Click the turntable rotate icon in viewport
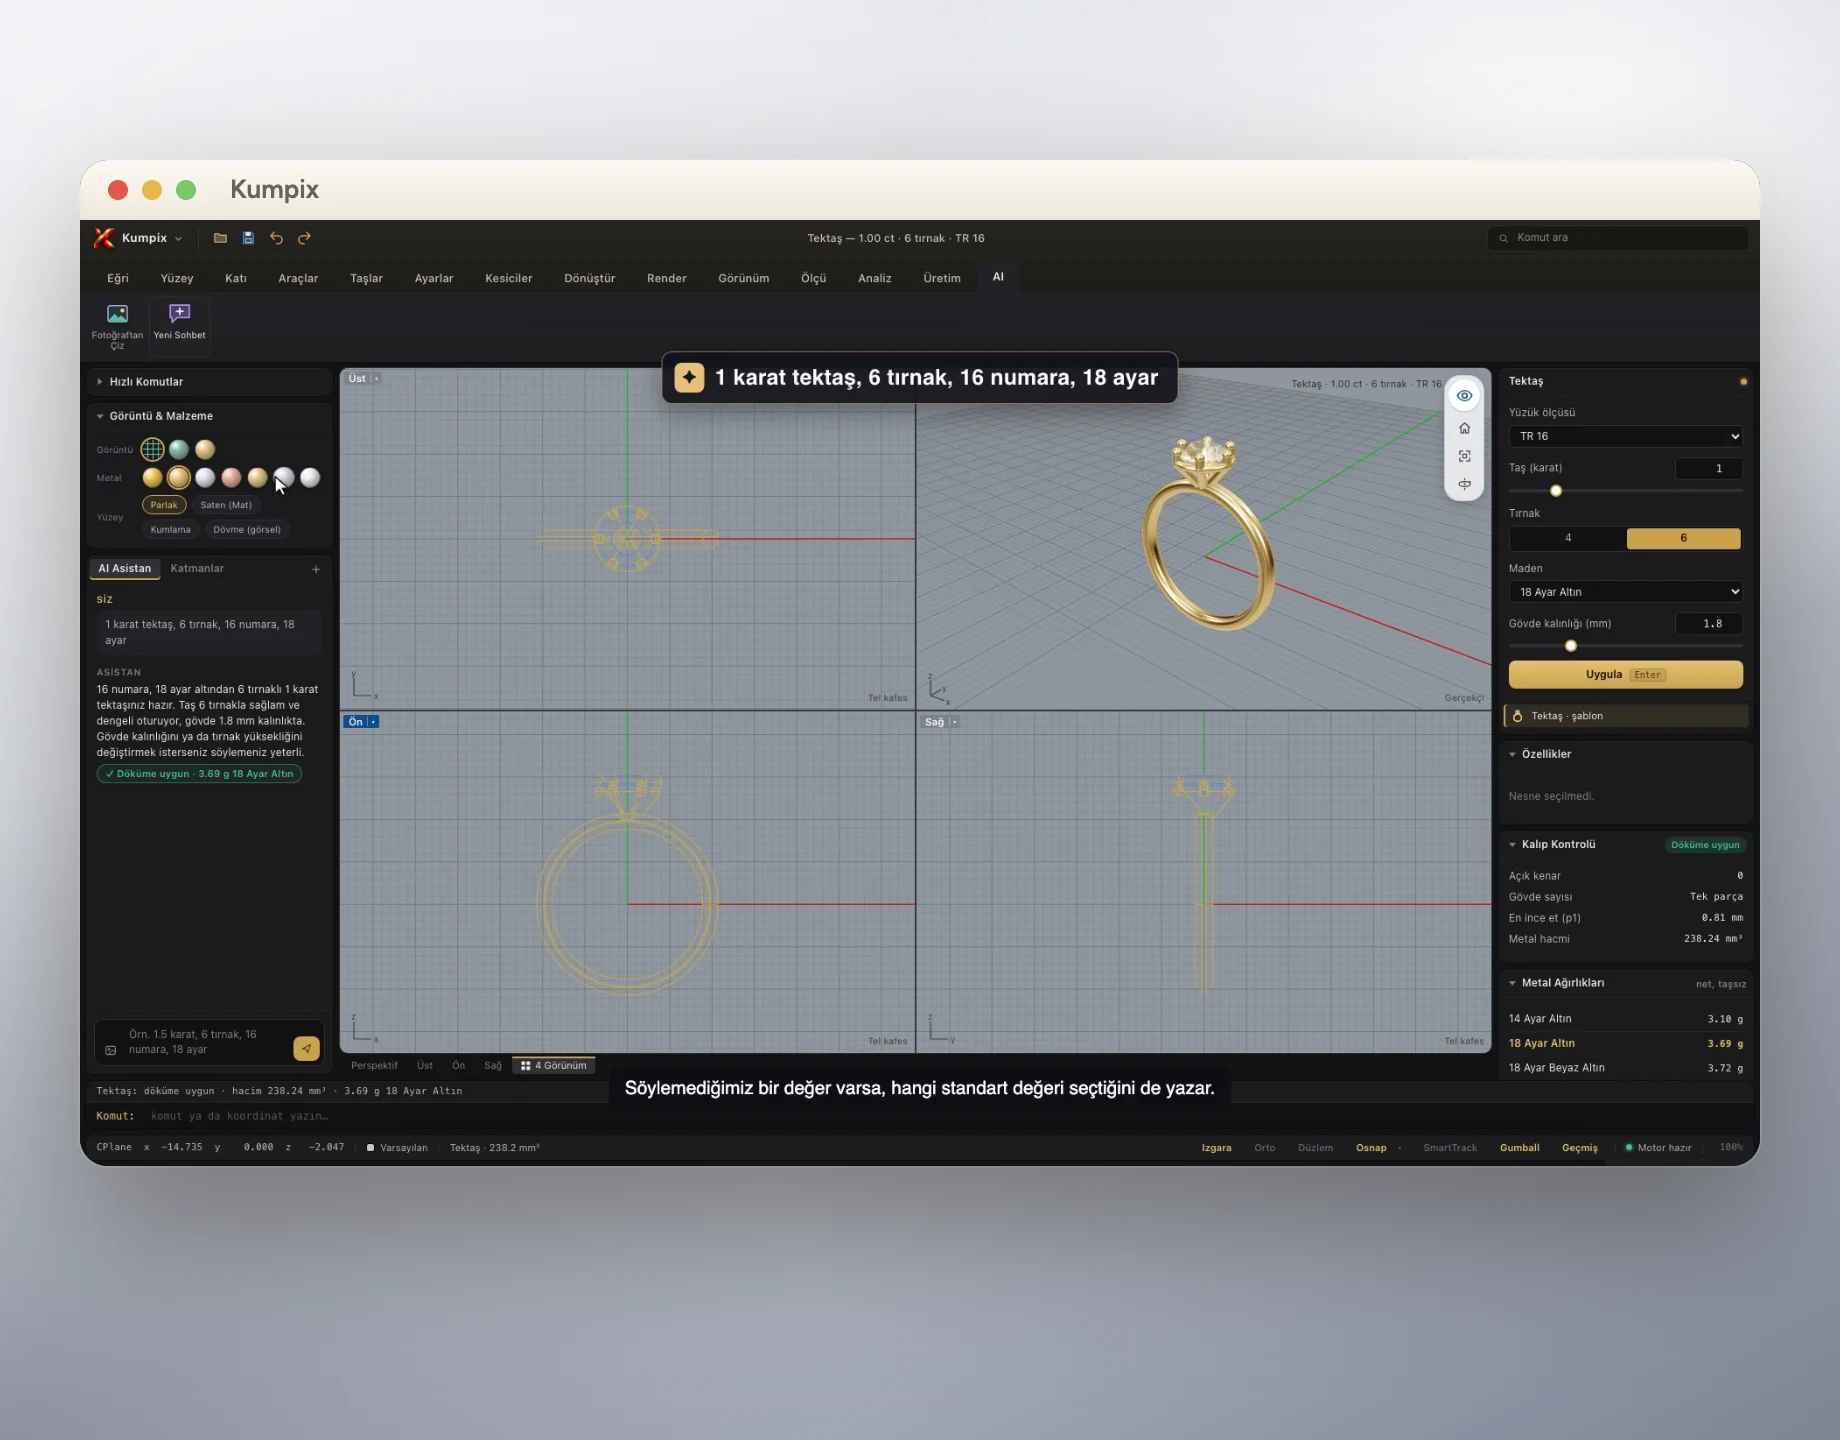Image resolution: width=1840 pixels, height=1440 pixels. click(x=1464, y=484)
